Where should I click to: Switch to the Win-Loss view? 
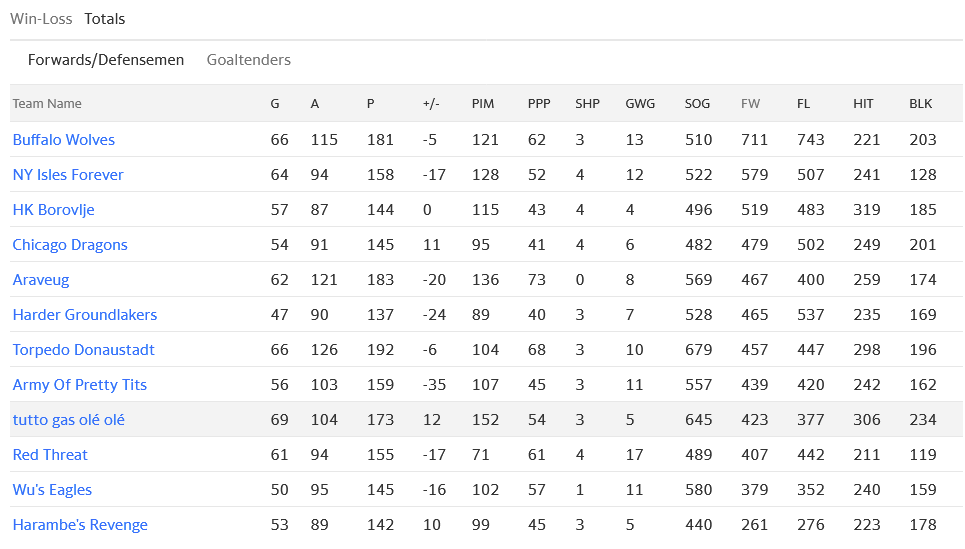[x=41, y=19]
